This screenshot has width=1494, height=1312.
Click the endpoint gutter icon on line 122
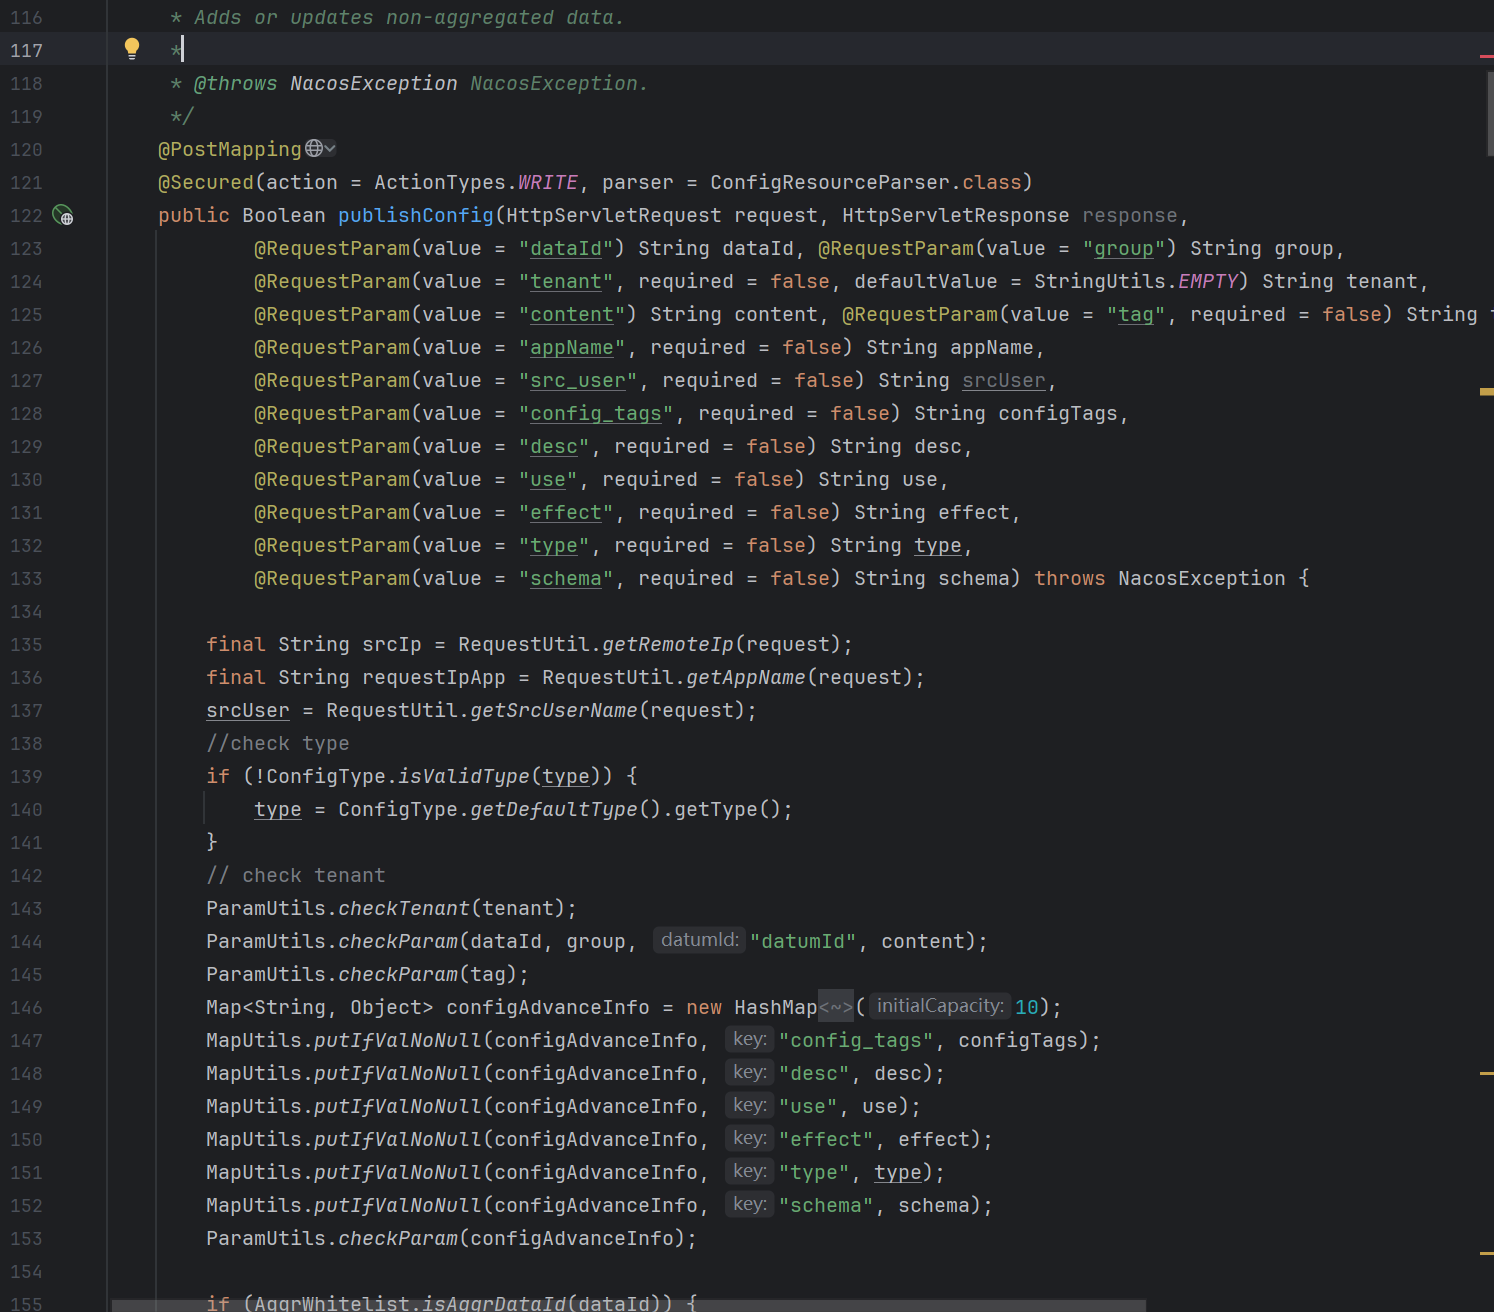pyautogui.click(x=63, y=216)
